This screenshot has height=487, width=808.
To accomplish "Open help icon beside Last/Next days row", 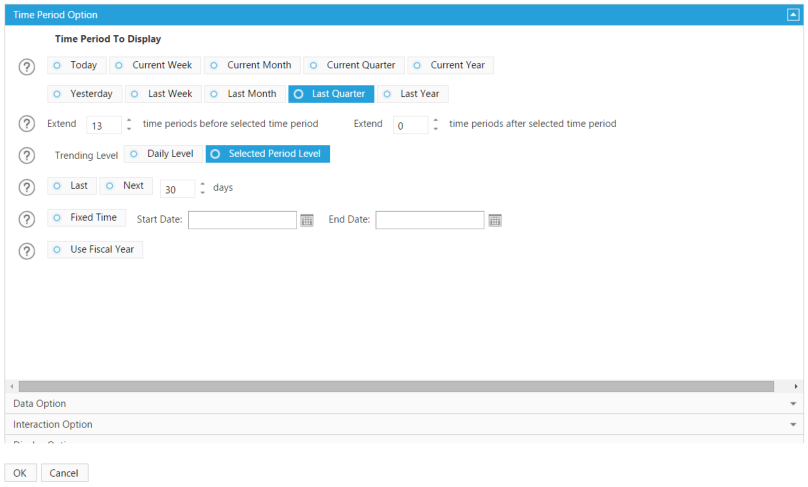I will (x=27, y=187).
